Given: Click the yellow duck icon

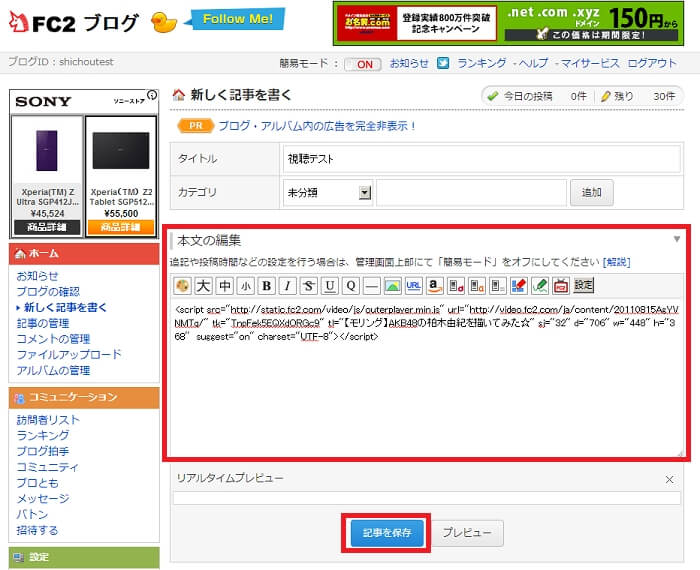Looking at the screenshot, I should (163, 22).
